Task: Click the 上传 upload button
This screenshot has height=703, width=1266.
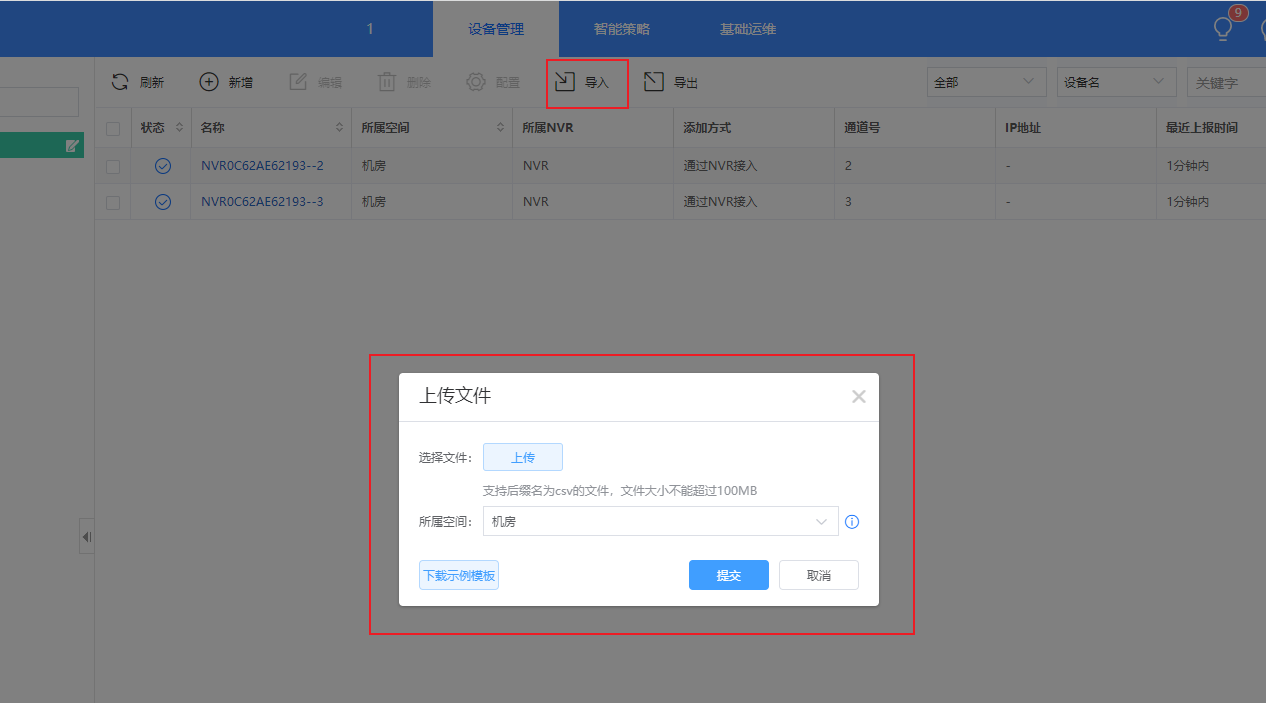Action: click(x=523, y=457)
